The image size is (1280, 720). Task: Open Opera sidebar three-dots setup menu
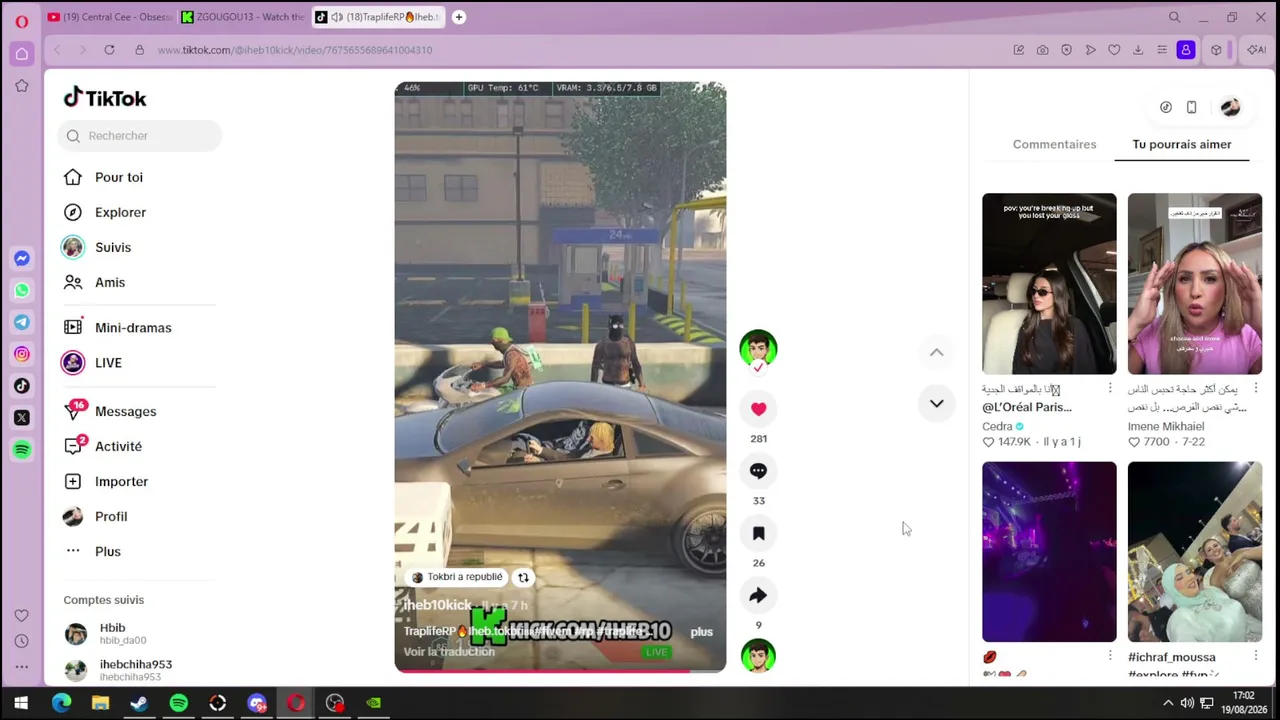21,667
